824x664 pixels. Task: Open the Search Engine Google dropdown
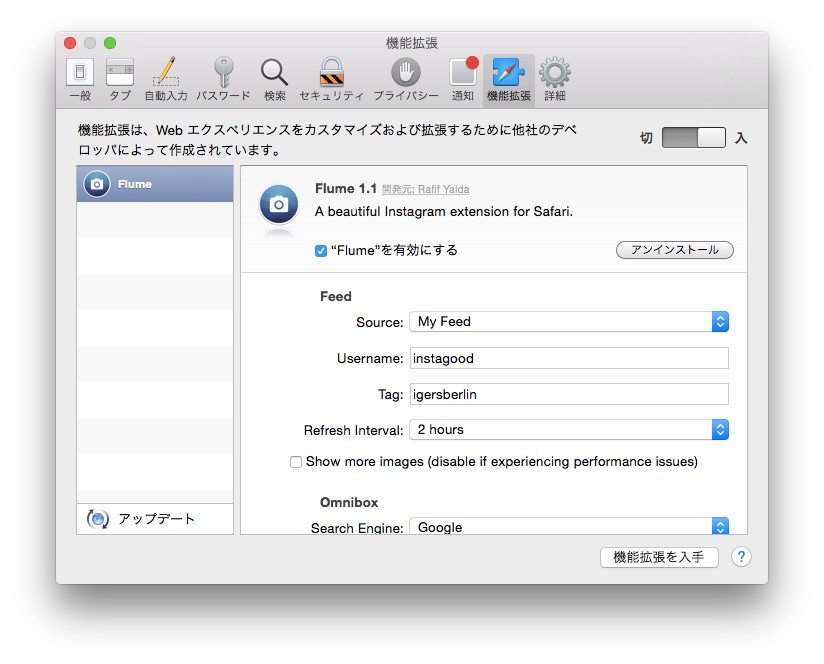(569, 526)
